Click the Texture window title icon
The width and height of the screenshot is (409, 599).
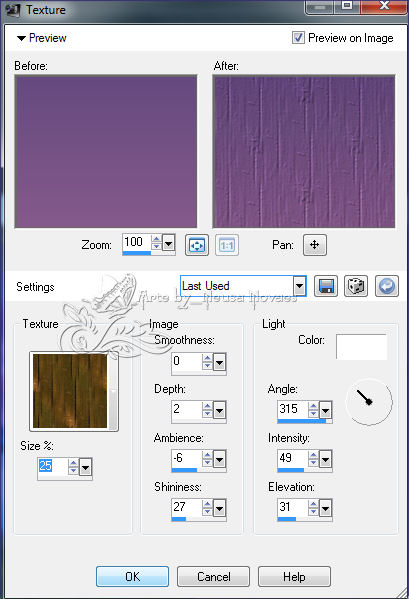pyautogui.click(x=12, y=10)
